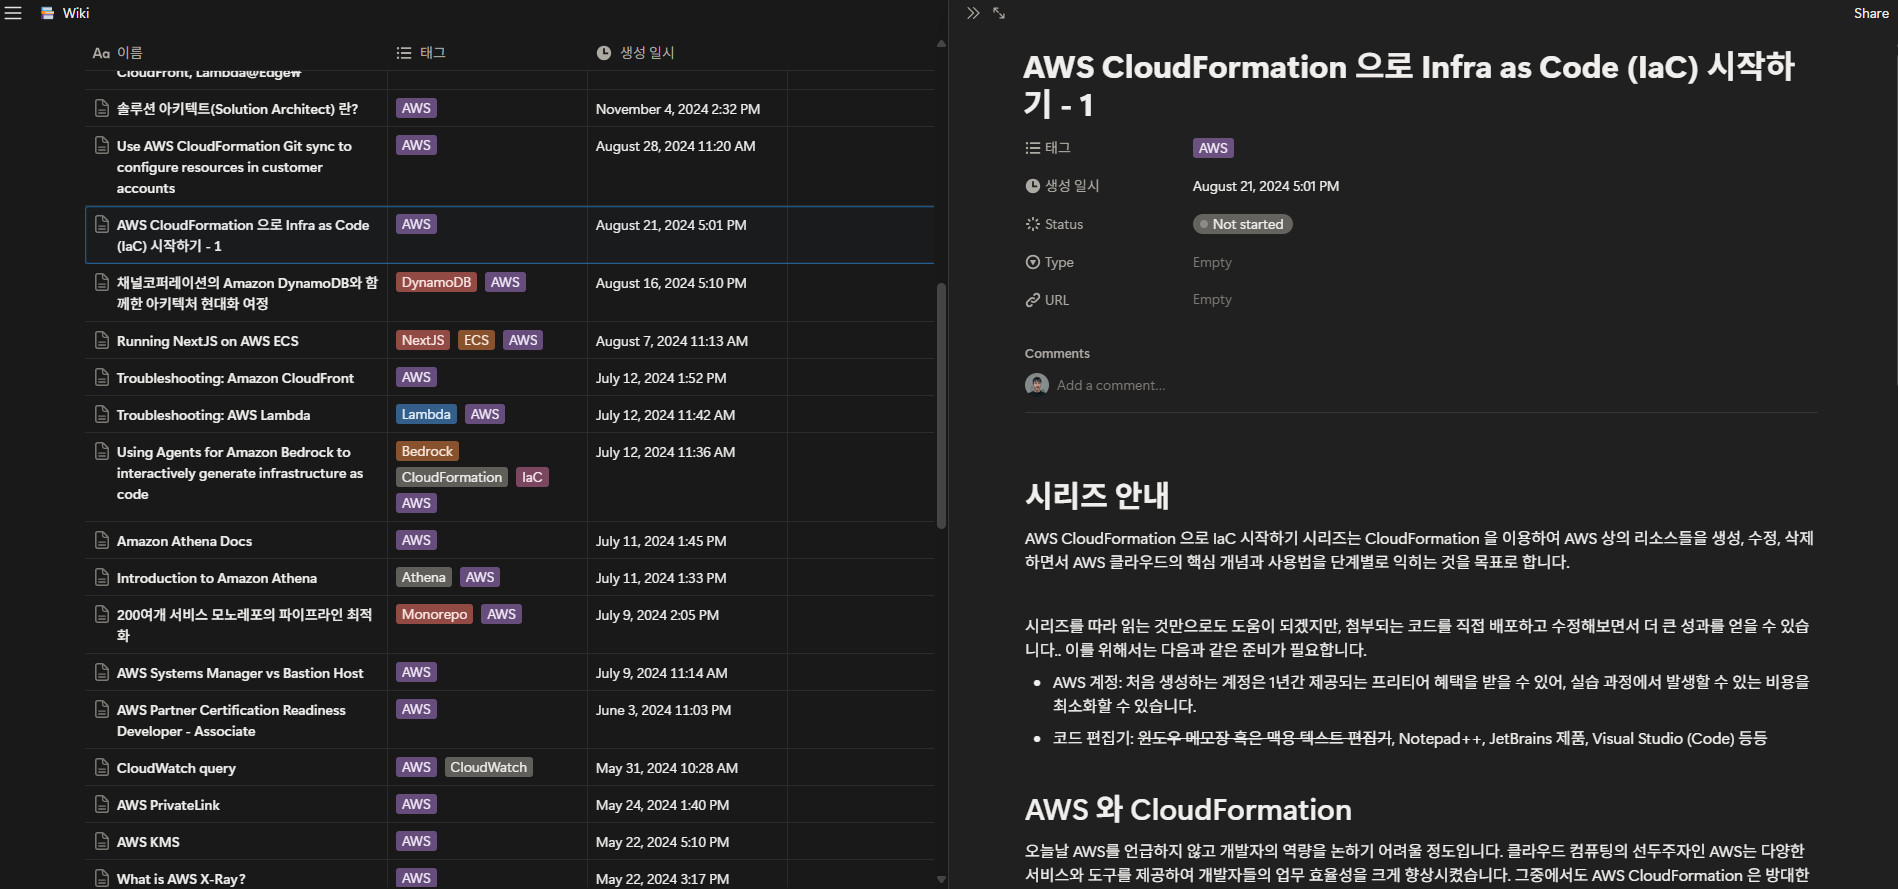Click the Share button
The width and height of the screenshot is (1898, 889).
pyautogui.click(x=1870, y=13)
